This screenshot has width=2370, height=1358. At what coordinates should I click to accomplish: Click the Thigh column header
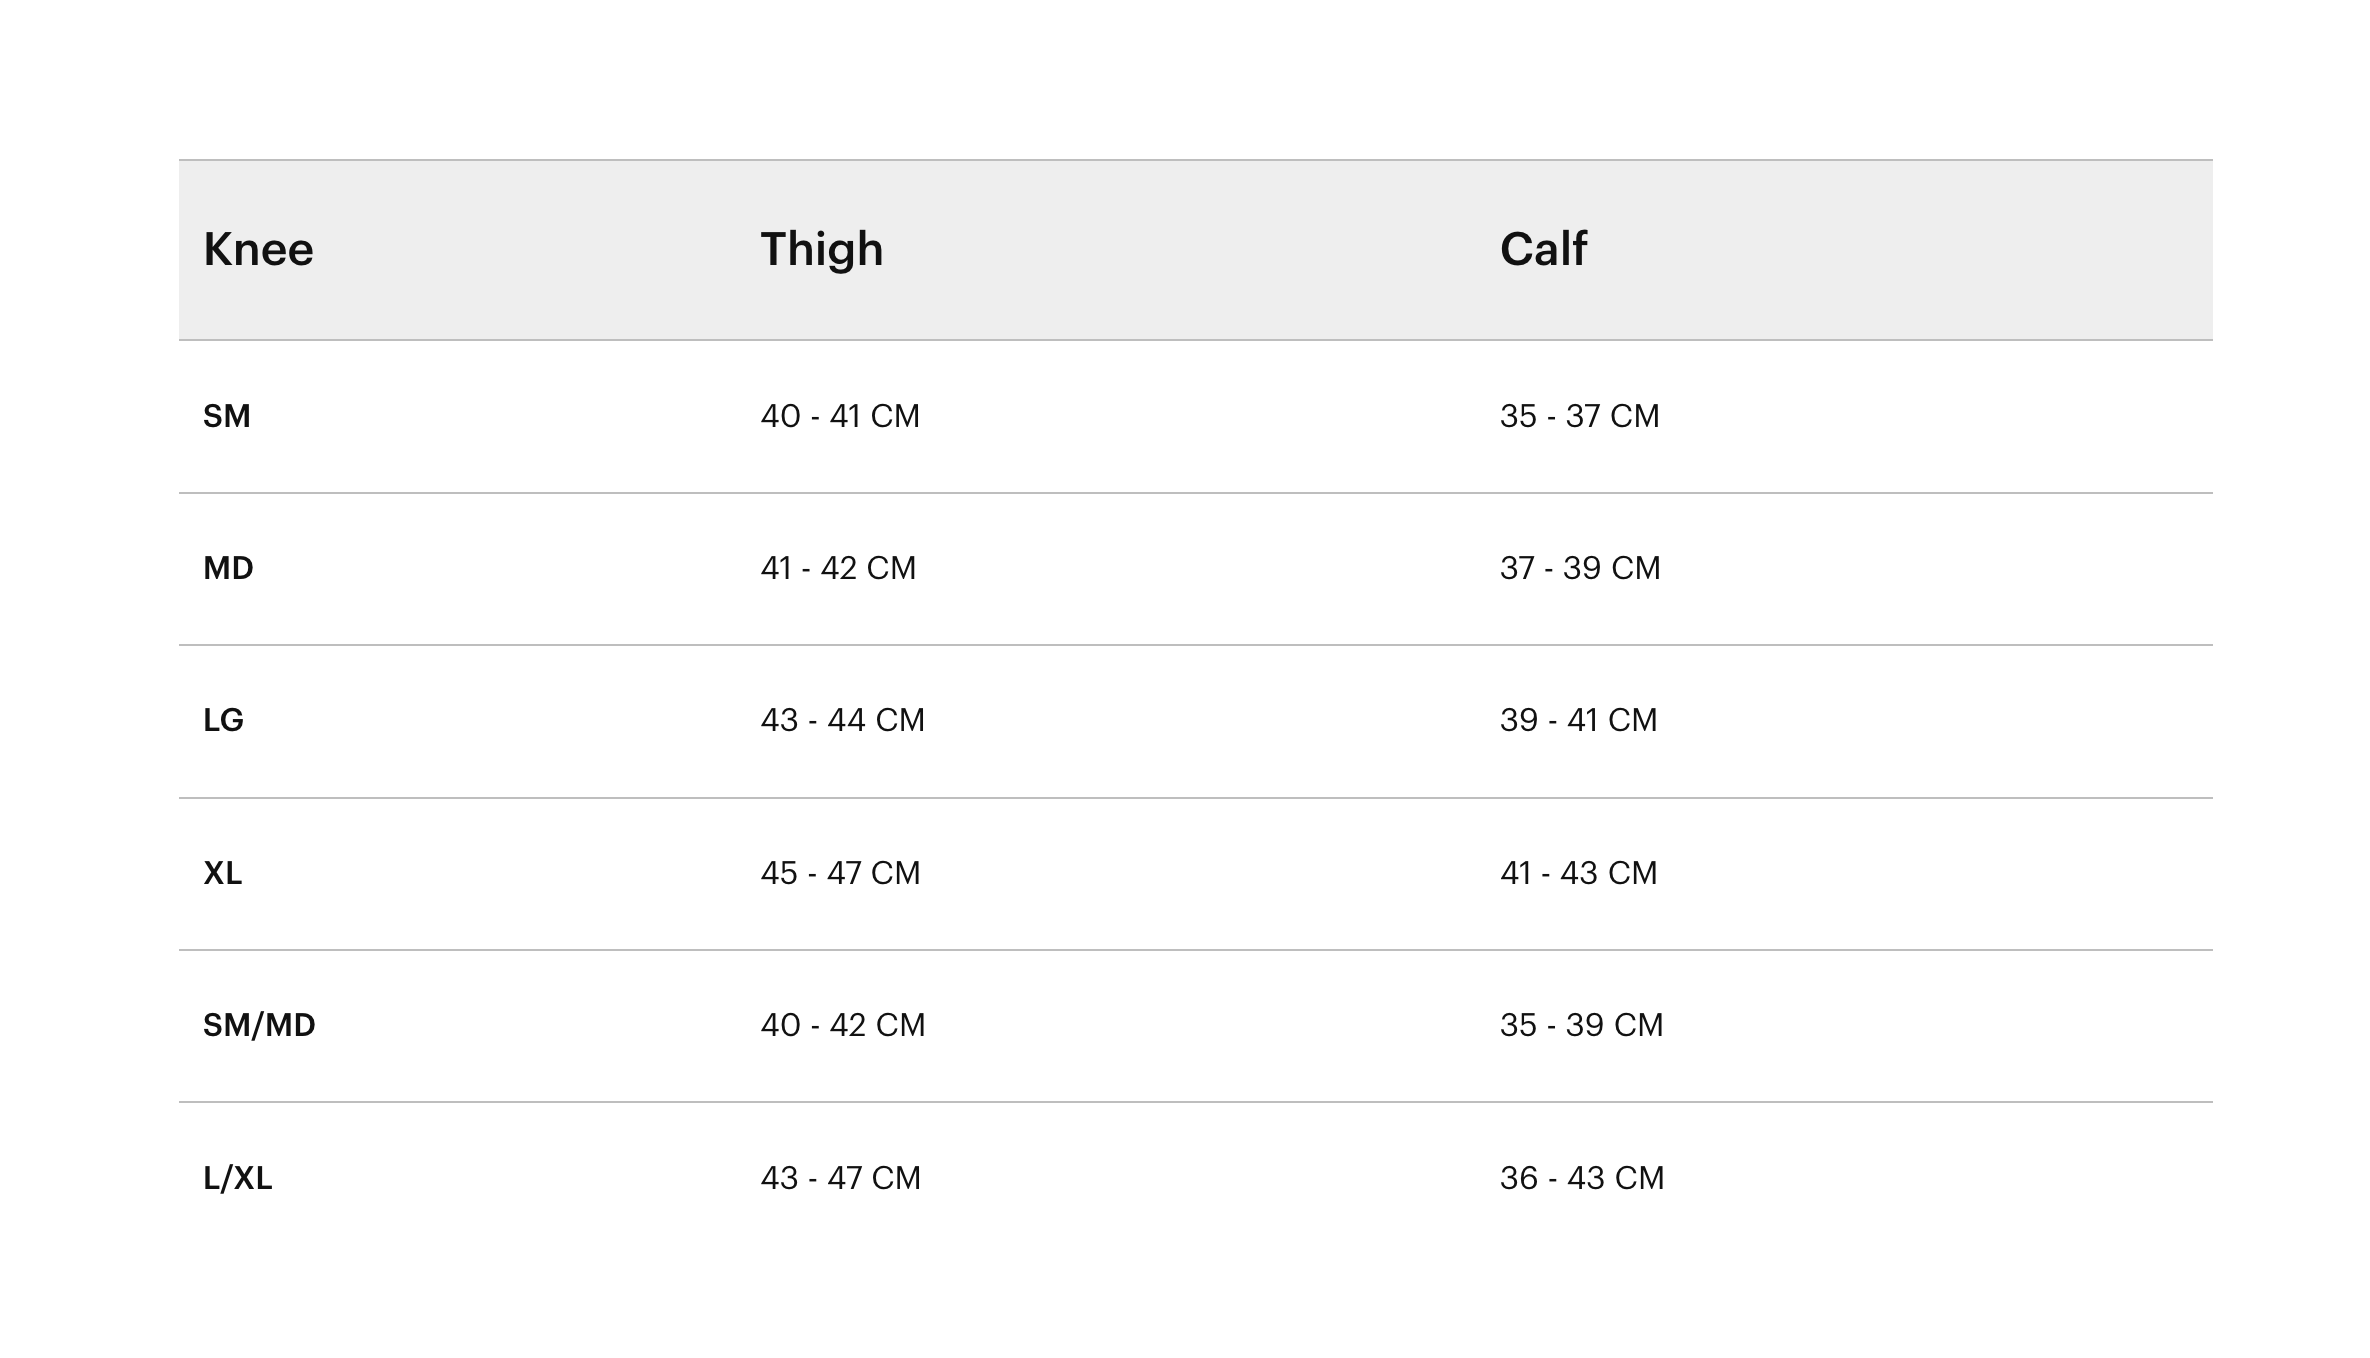click(822, 250)
